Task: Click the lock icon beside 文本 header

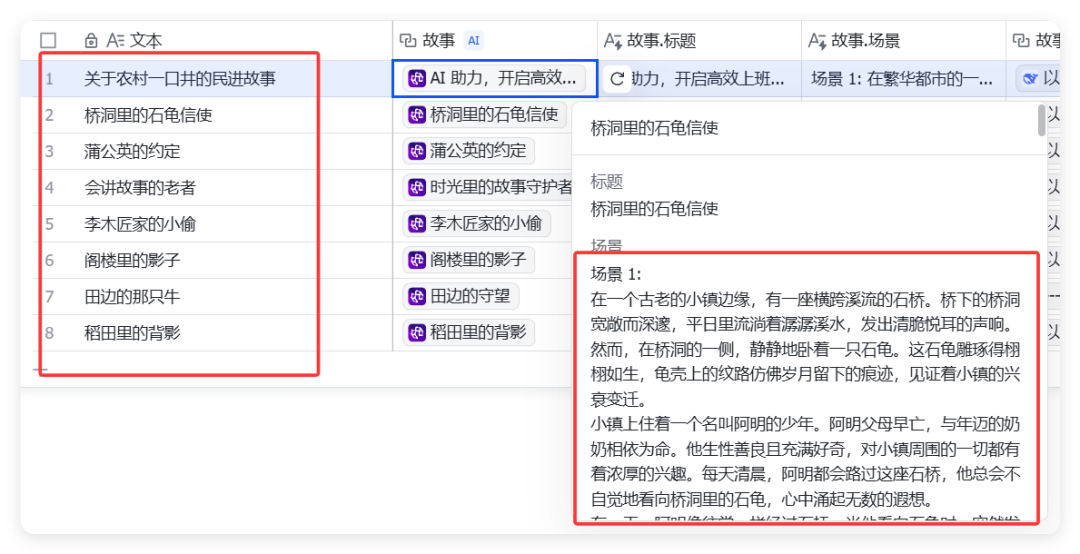Action: (x=91, y=41)
